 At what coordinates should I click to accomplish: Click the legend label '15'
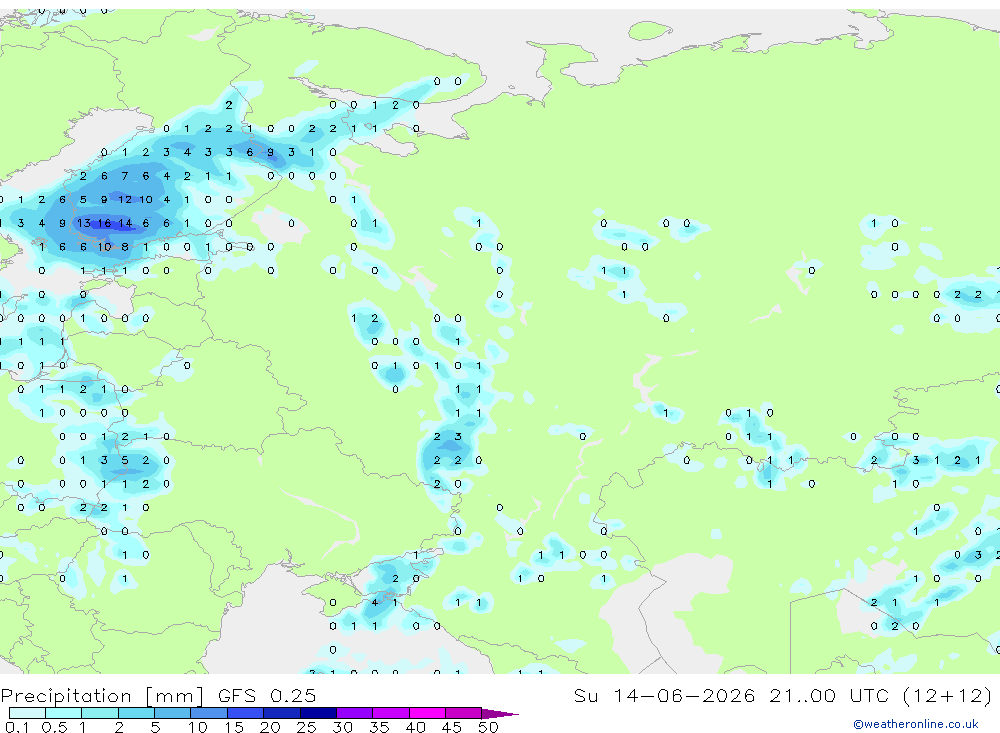[233, 727]
